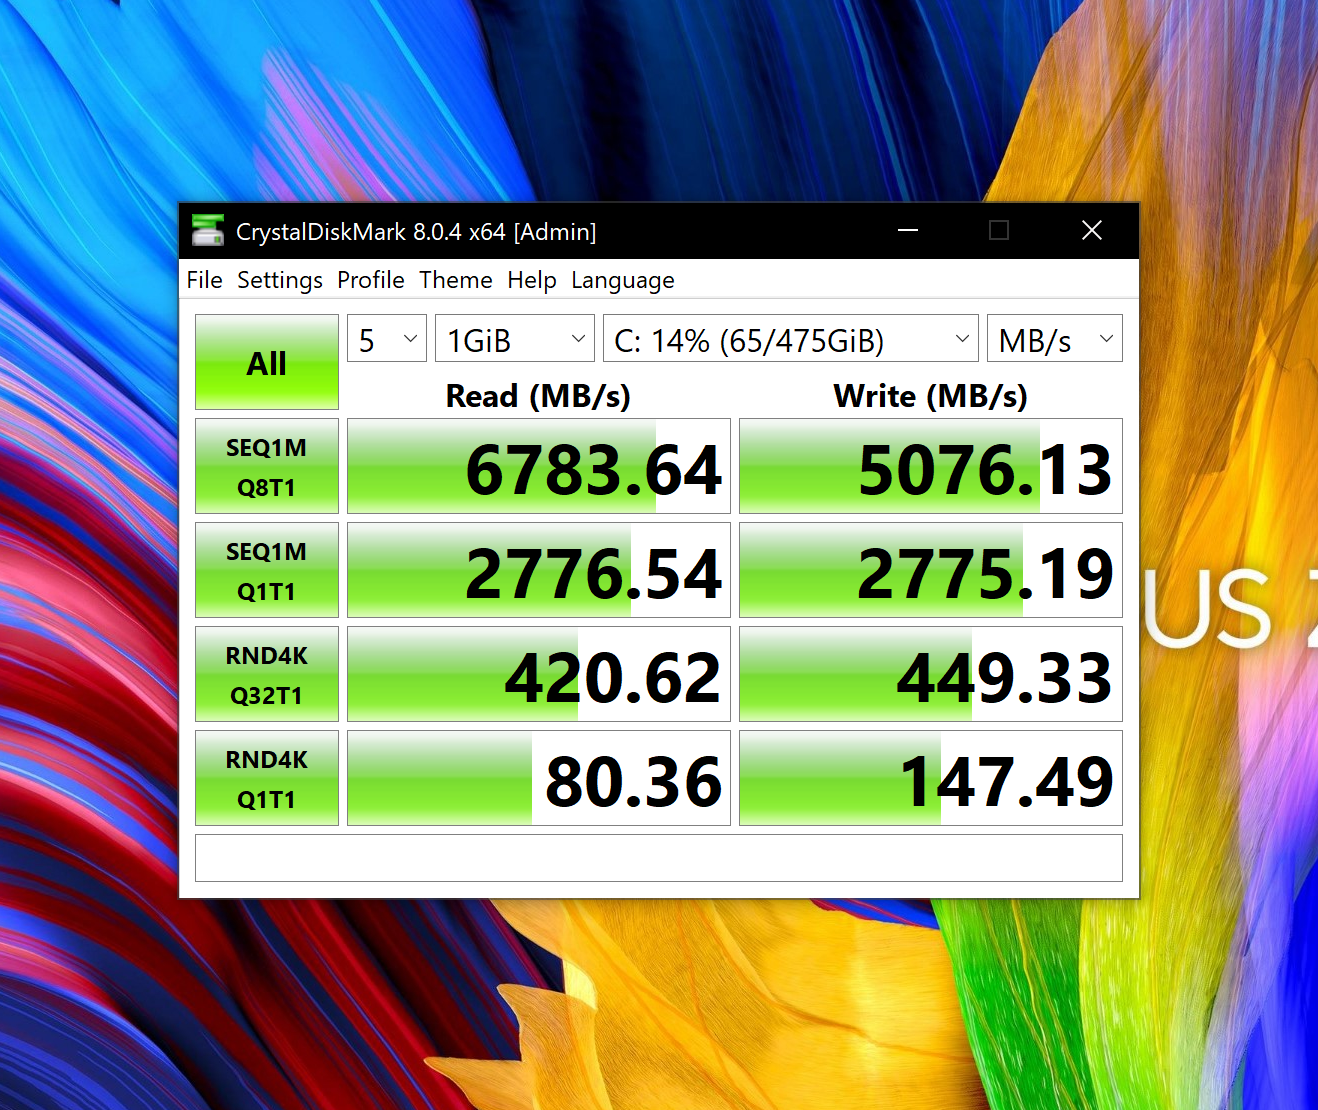Open the Language menu
This screenshot has width=1318, height=1110.
[623, 280]
